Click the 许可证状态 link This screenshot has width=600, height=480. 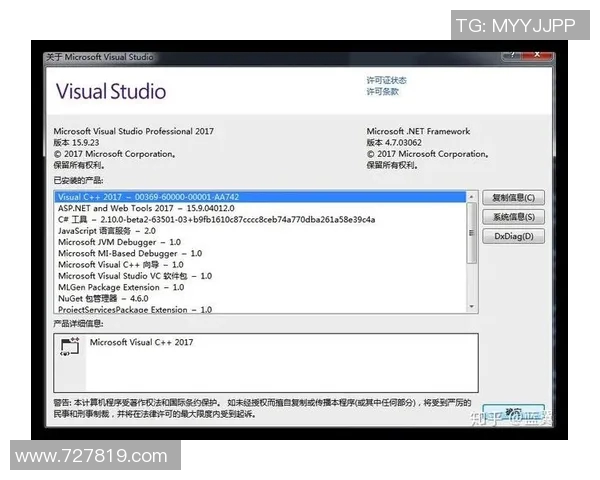tap(386, 80)
